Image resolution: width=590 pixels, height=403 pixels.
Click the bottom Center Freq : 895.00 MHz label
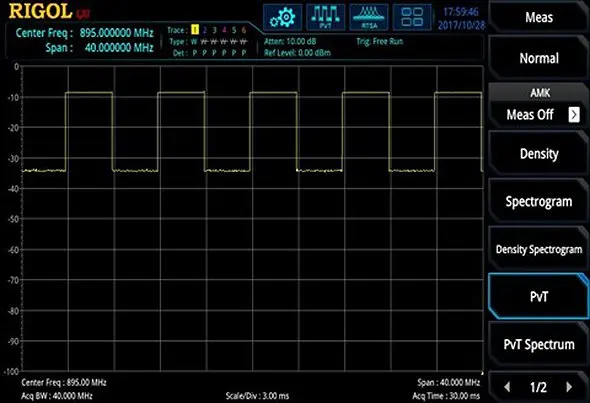64,383
